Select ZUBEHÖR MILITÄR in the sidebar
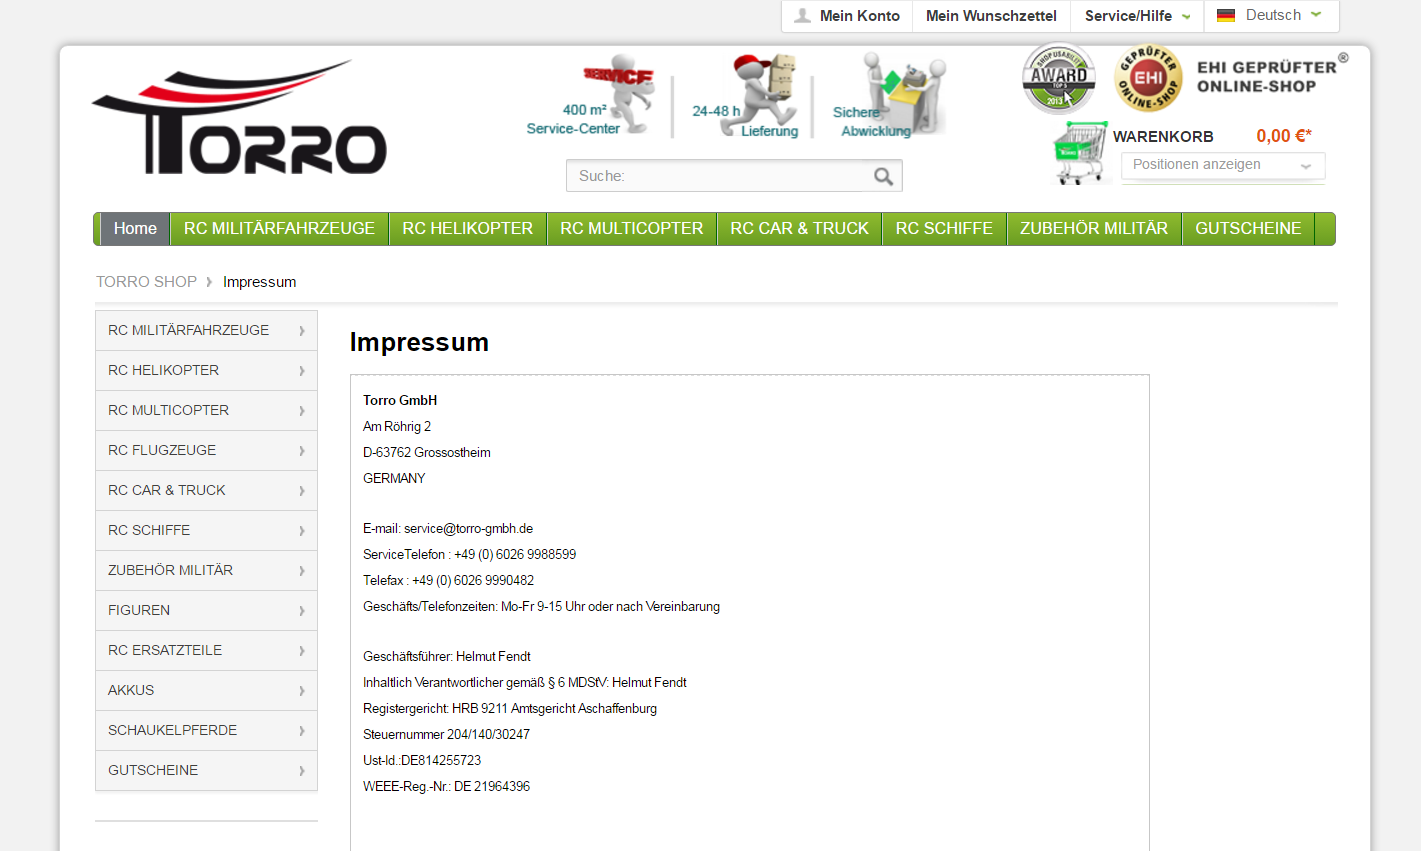The width and height of the screenshot is (1421, 851). [206, 570]
